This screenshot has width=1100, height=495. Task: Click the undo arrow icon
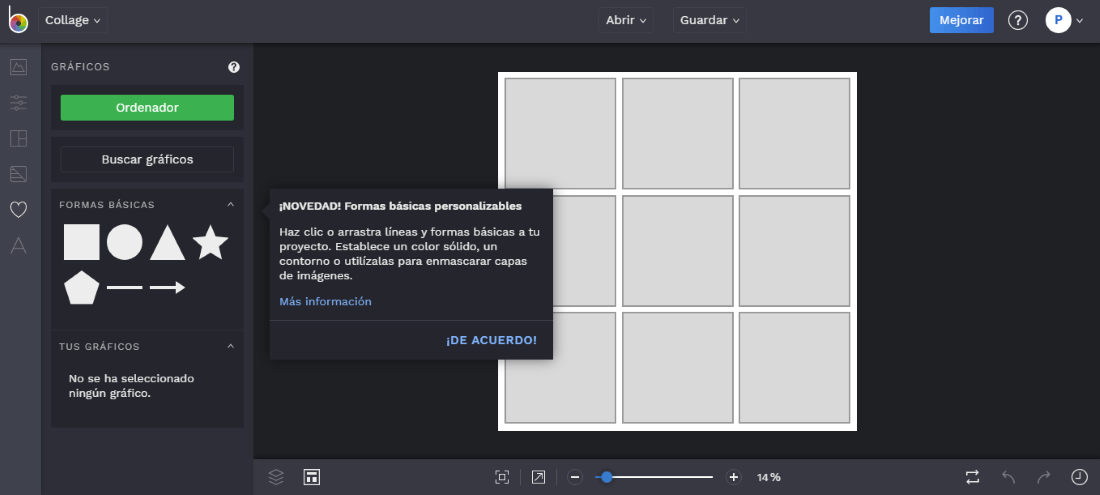pos(1008,477)
